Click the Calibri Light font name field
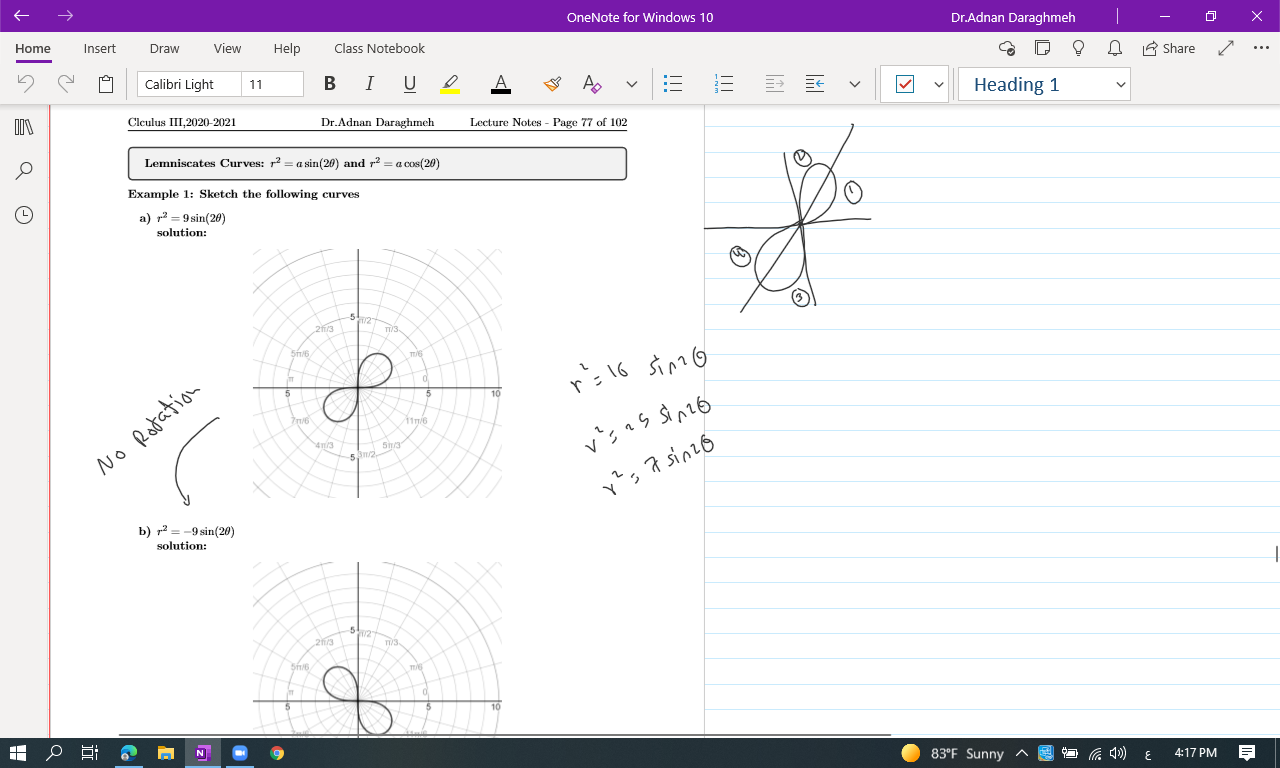Screen dimensions: 1280x768 [x=189, y=84]
